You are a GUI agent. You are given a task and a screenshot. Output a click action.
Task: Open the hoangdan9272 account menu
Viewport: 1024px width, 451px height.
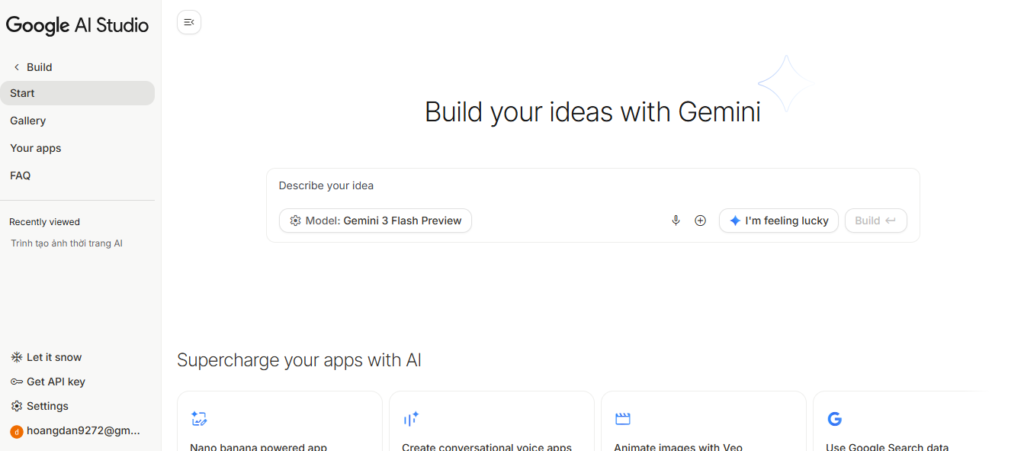point(83,431)
